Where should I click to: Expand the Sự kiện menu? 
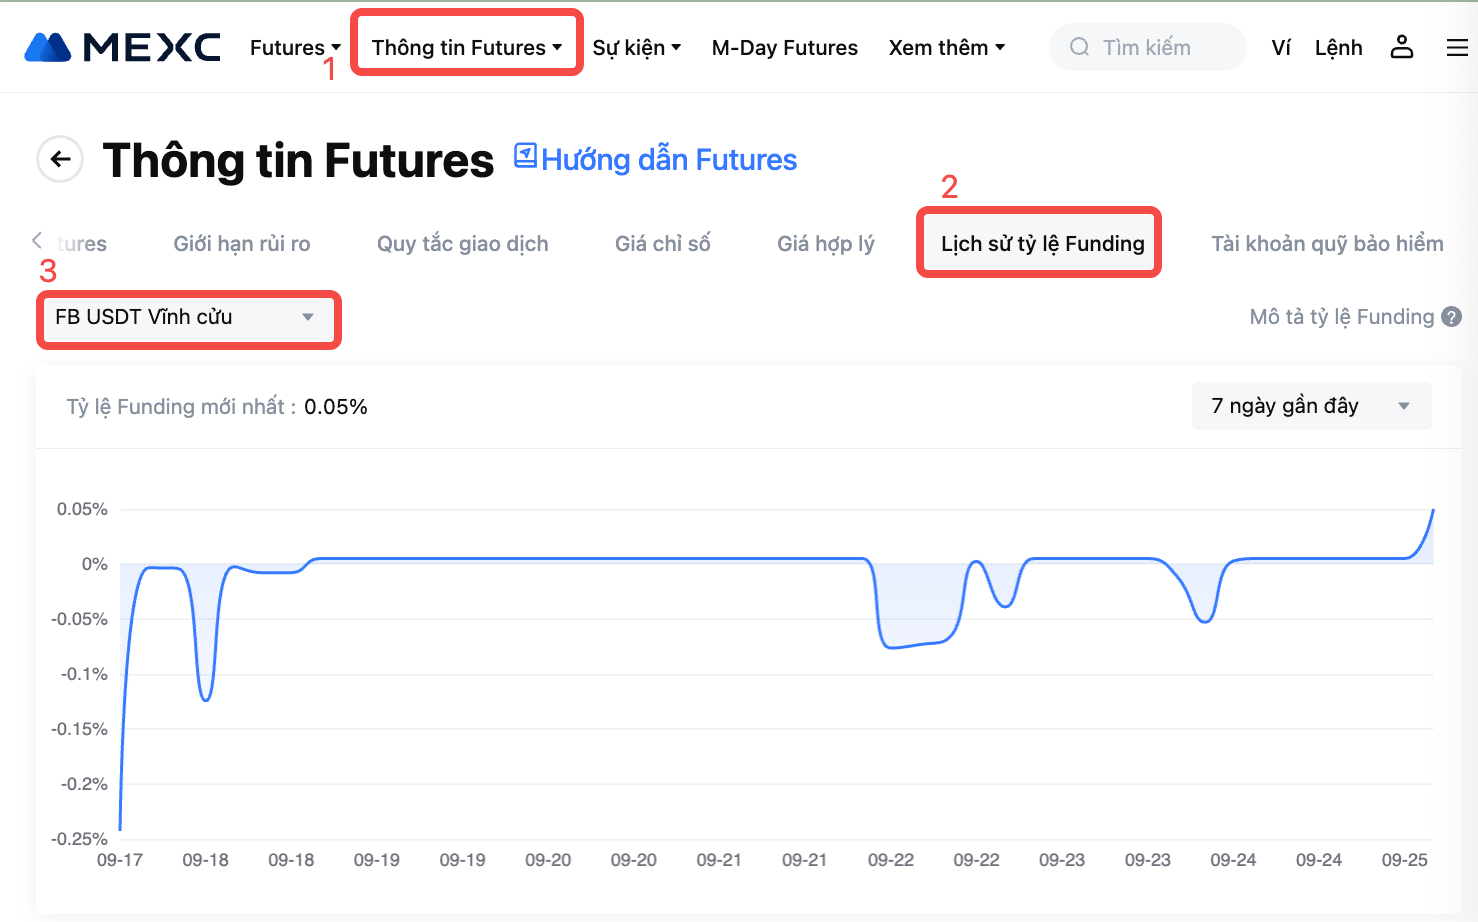pyautogui.click(x=637, y=48)
